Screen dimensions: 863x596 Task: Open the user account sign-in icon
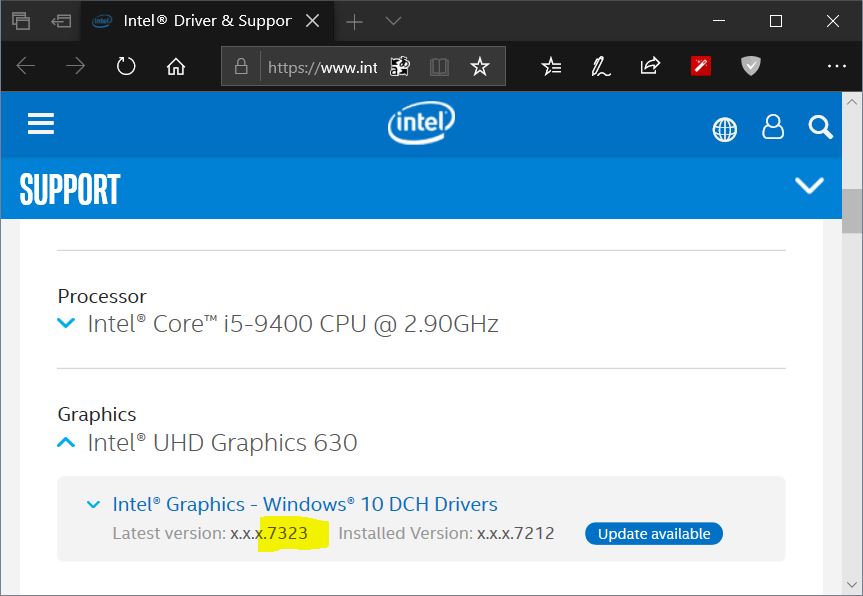[x=773, y=127]
